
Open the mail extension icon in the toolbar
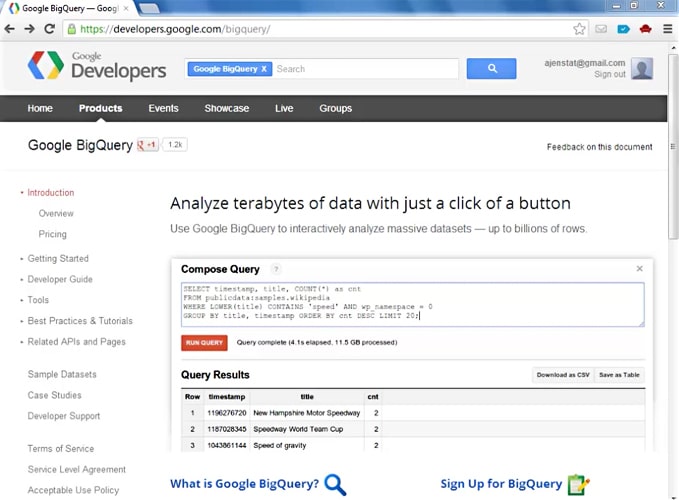click(x=601, y=29)
